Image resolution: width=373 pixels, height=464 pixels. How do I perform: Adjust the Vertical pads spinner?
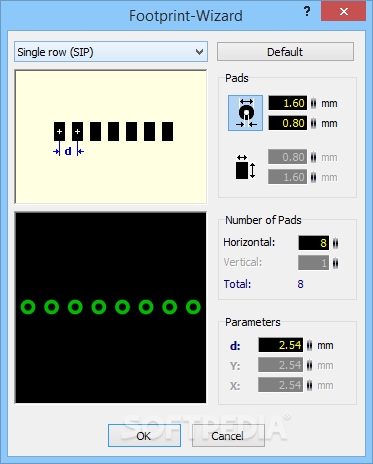tap(335, 263)
